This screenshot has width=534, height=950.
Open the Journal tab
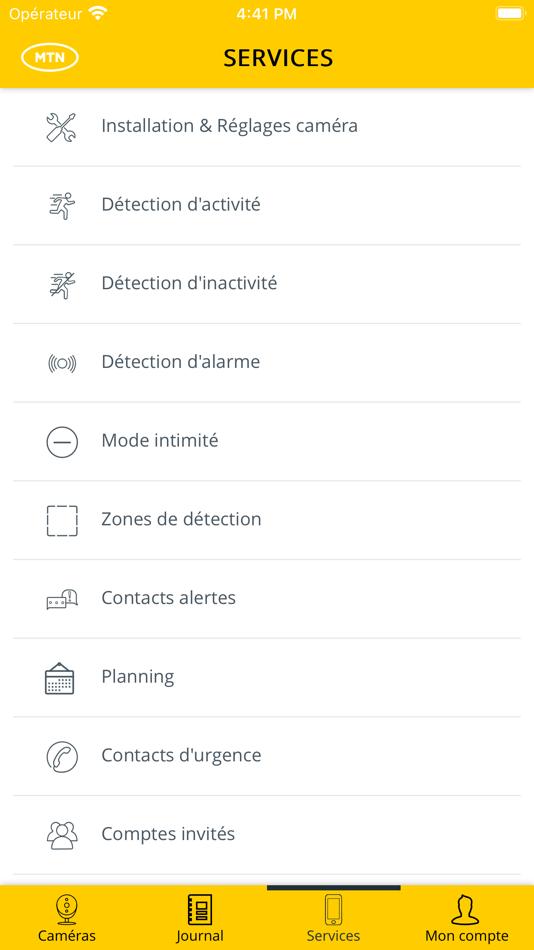(200, 918)
